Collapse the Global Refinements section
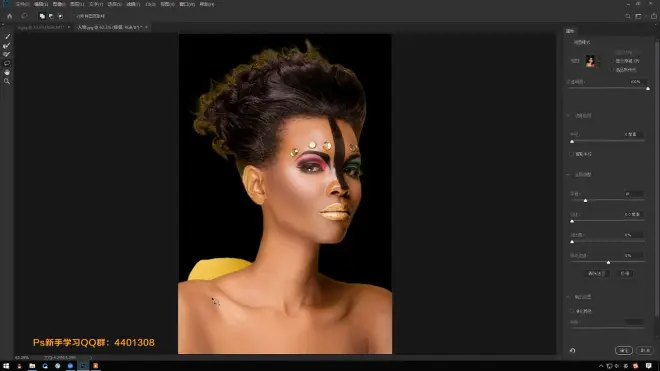Viewport: 660px width, 371px height. 568,174
